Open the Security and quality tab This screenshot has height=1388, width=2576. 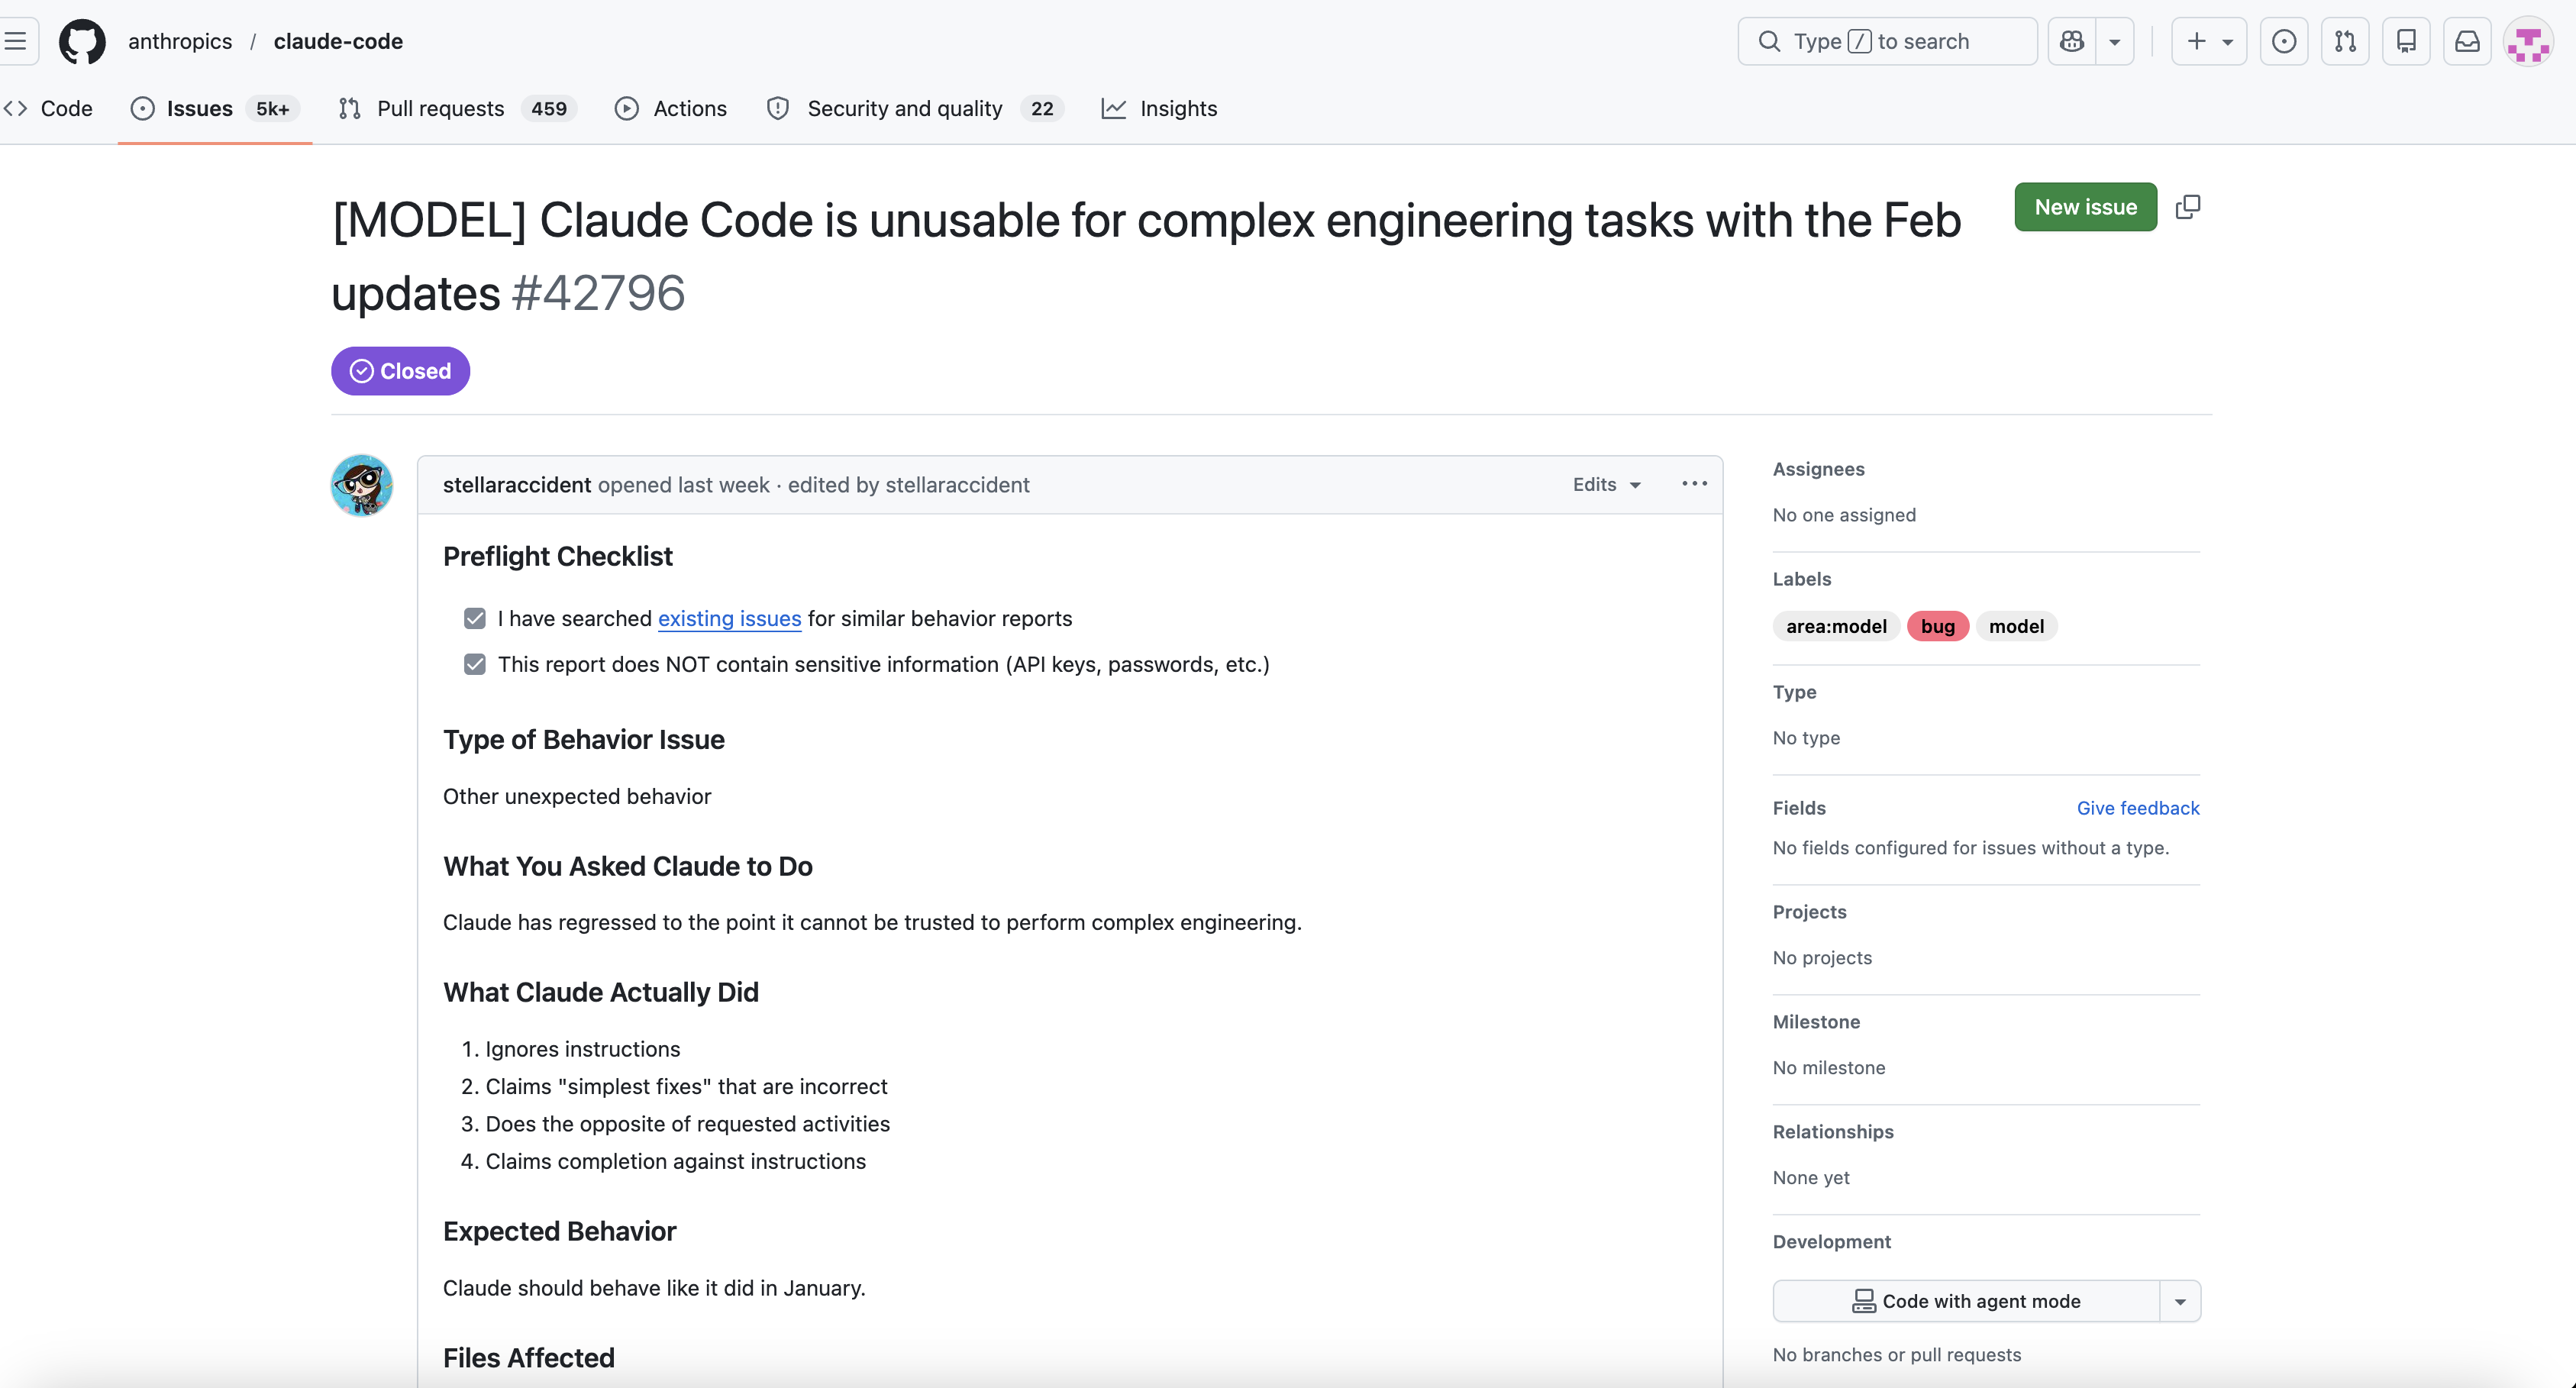(904, 108)
